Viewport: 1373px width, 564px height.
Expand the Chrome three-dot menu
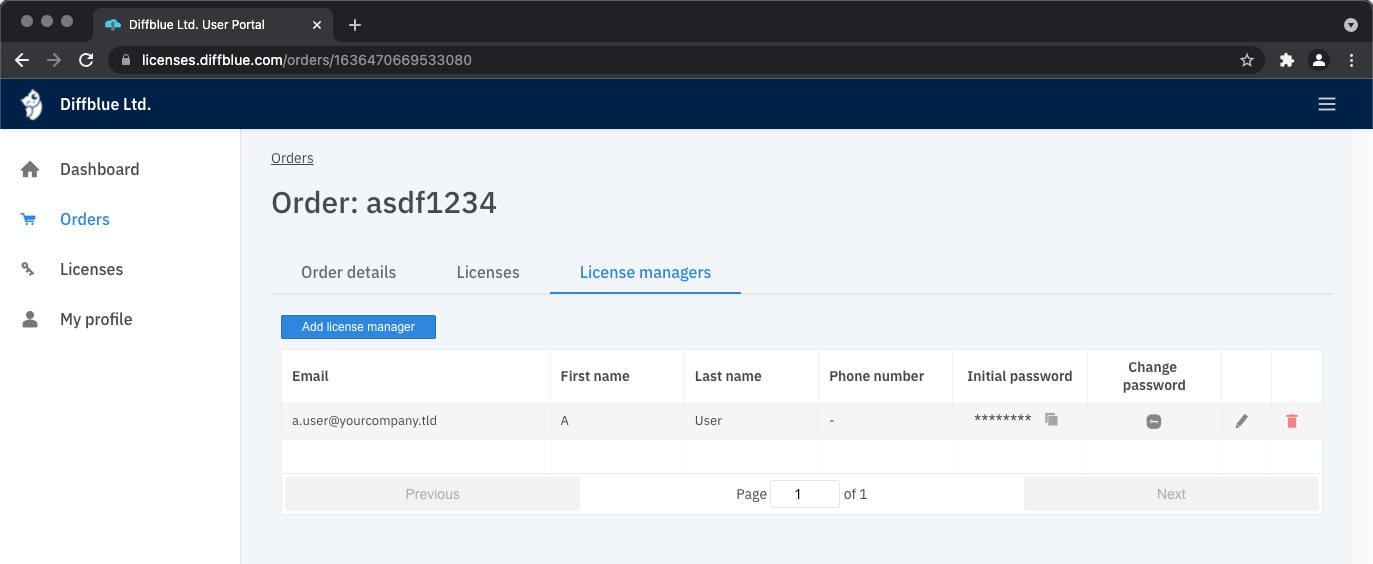(1351, 60)
